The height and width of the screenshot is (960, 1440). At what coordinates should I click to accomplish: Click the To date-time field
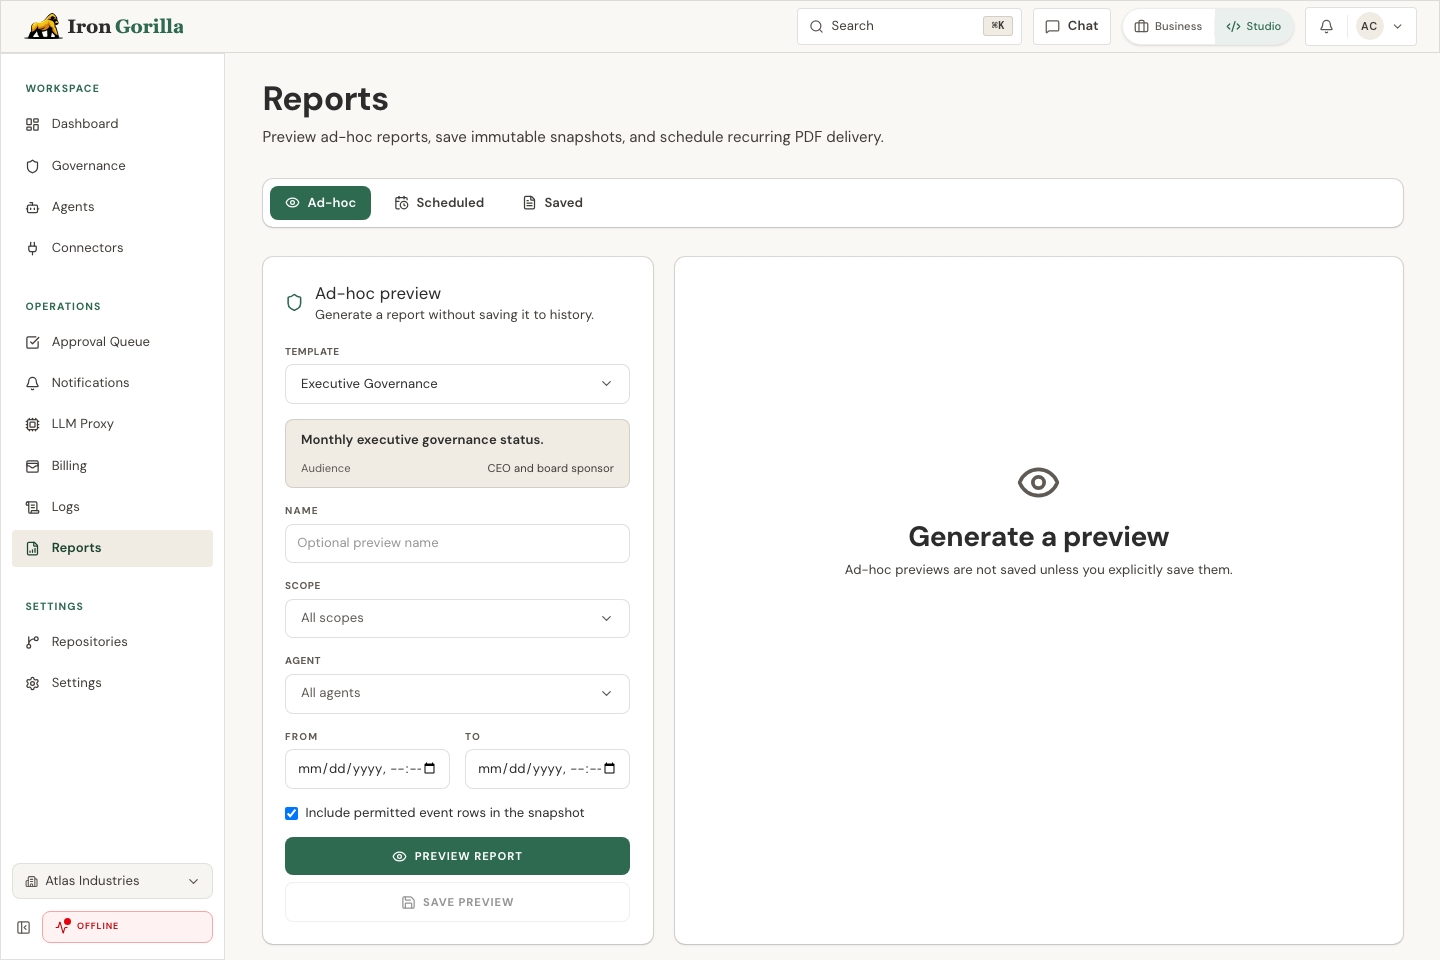pos(547,769)
